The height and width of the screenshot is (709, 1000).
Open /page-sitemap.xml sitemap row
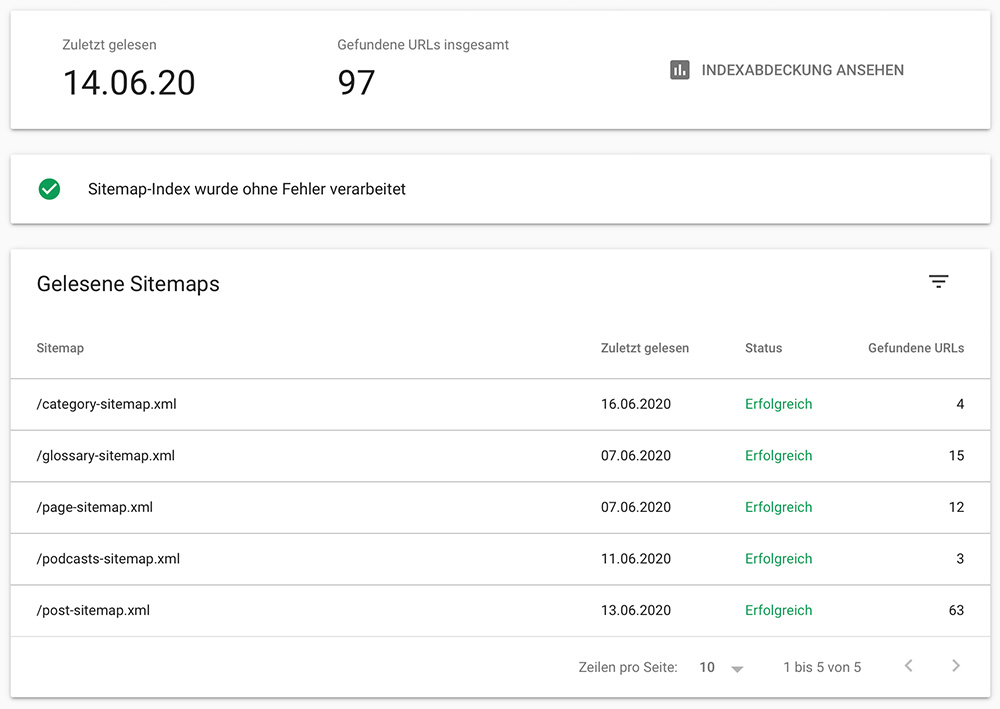[x=95, y=507]
